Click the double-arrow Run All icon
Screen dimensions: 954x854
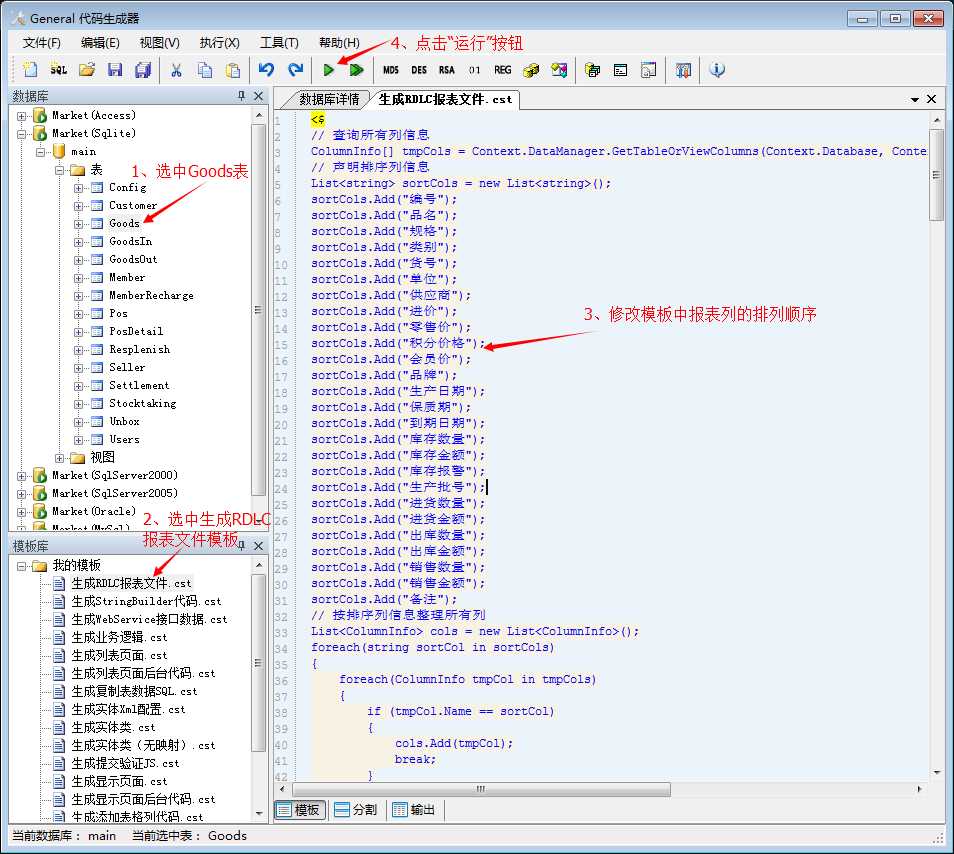[357, 70]
